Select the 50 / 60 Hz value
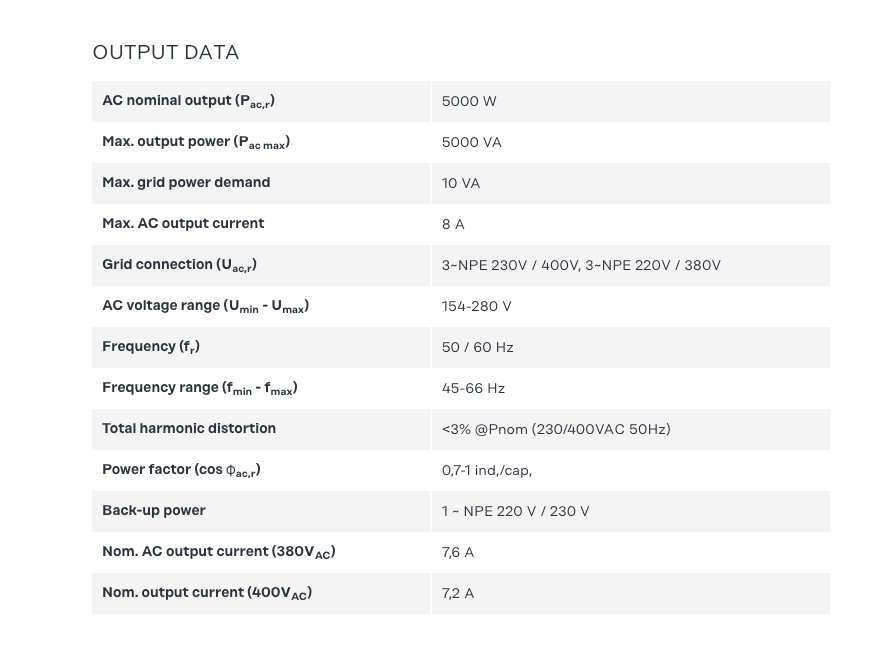 477,347
